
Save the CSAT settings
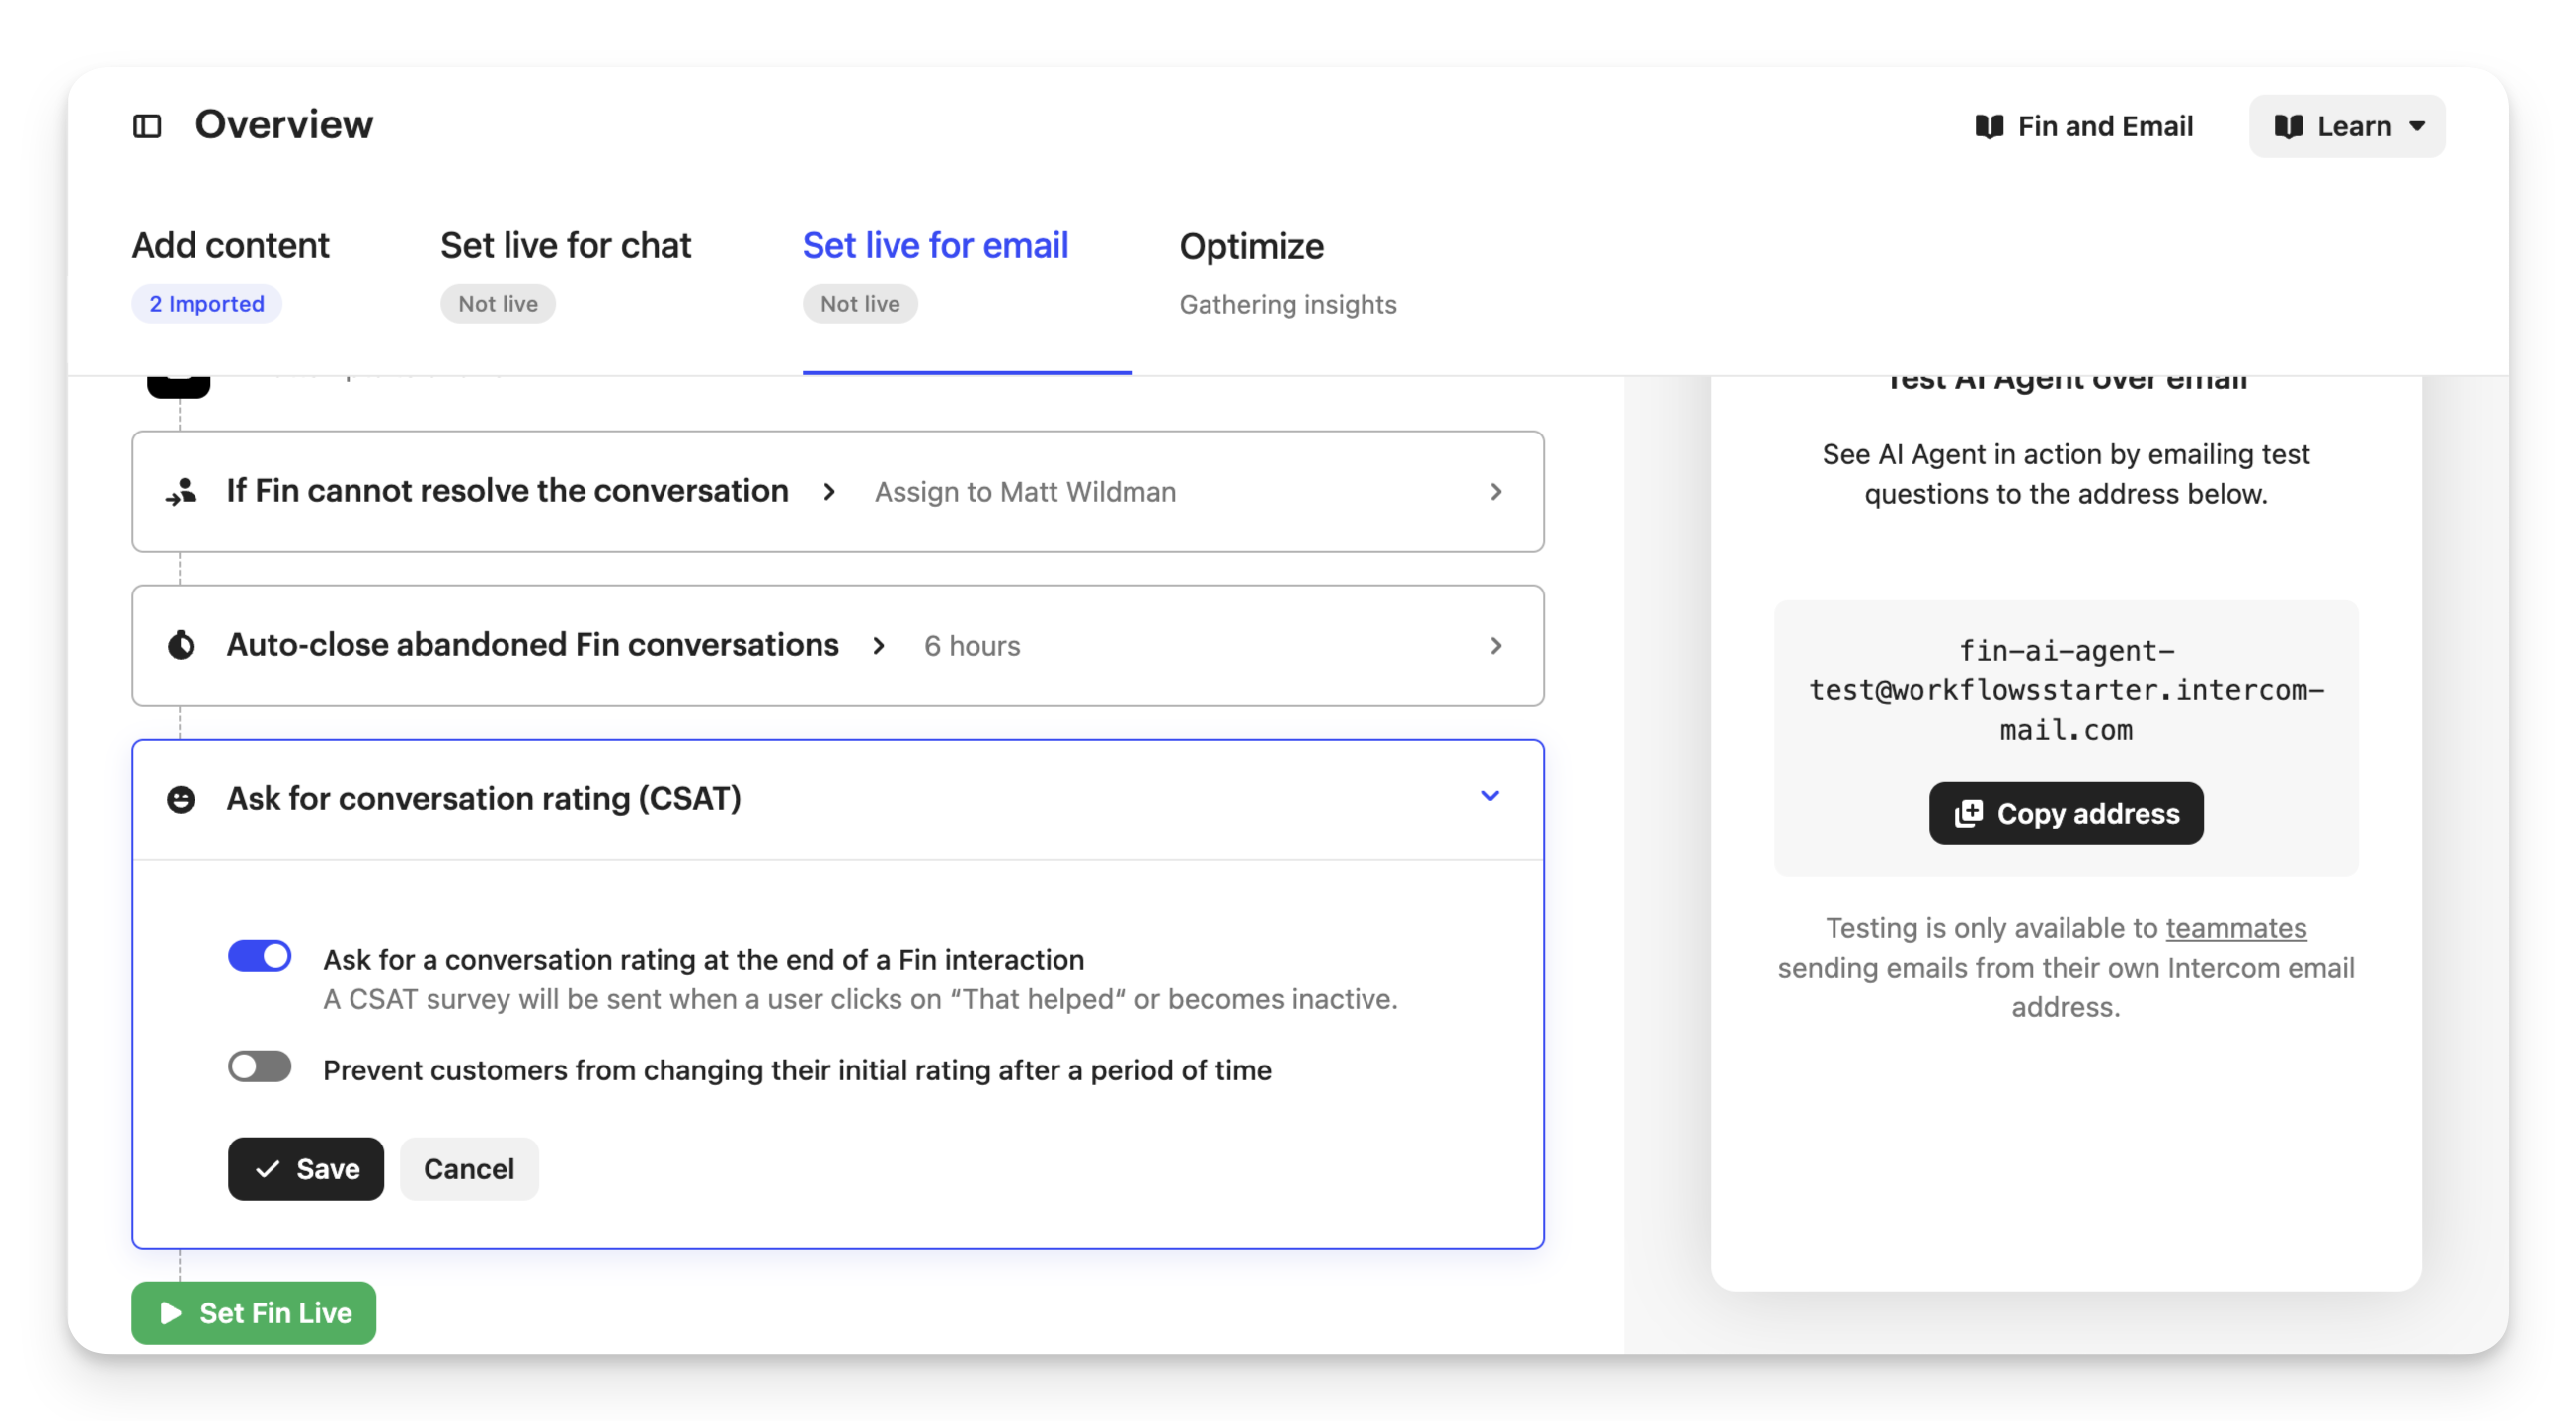click(305, 1168)
